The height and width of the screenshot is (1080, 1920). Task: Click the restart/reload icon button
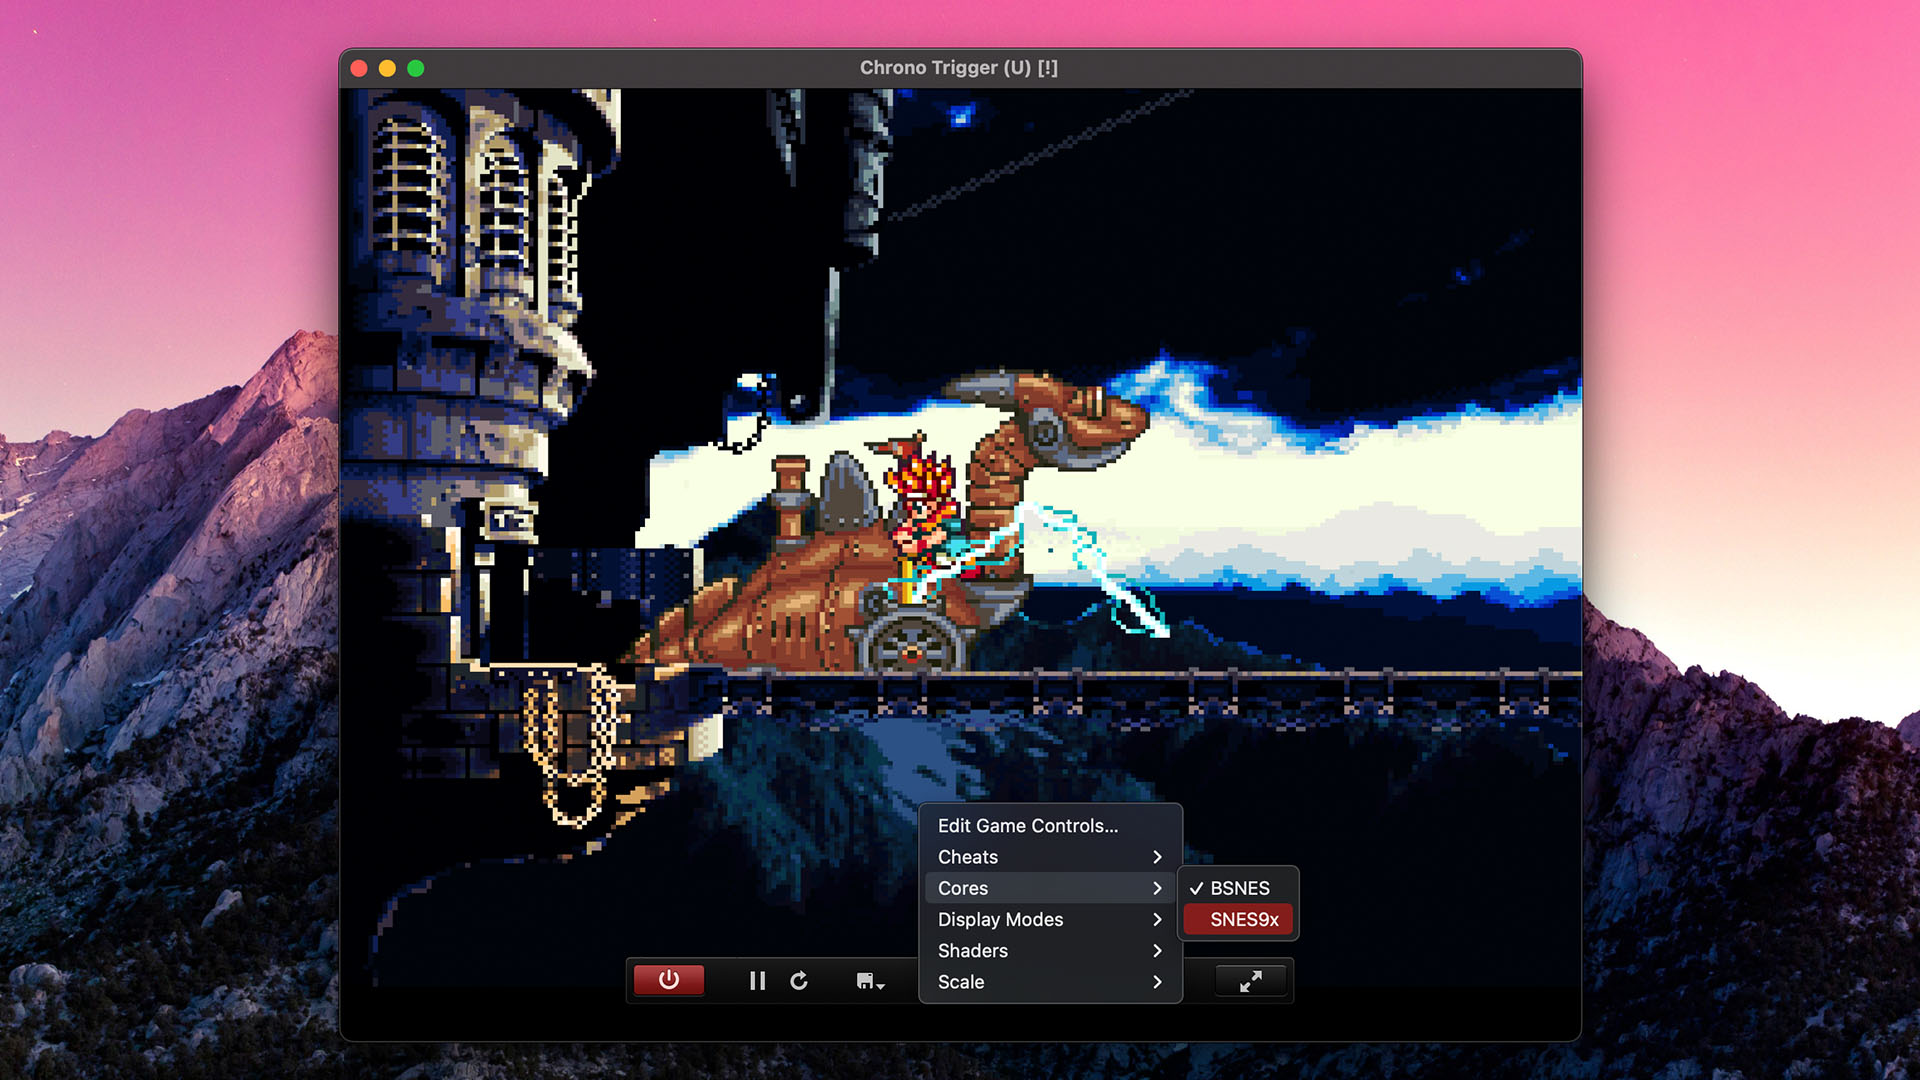[800, 978]
